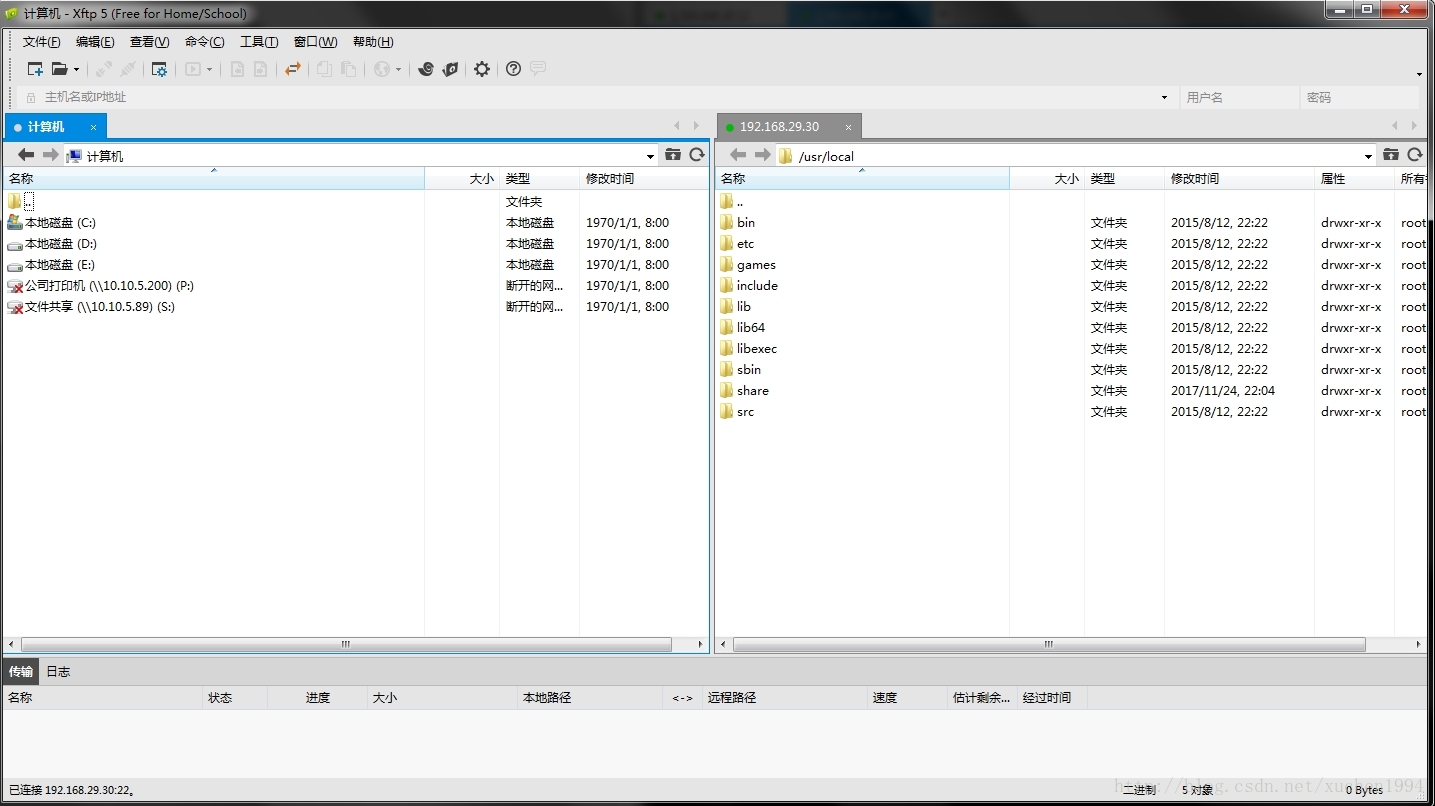The height and width of the screenshot is (806, 1435).
Task: Go forward in the local pane
Action: tap(50, 155)
